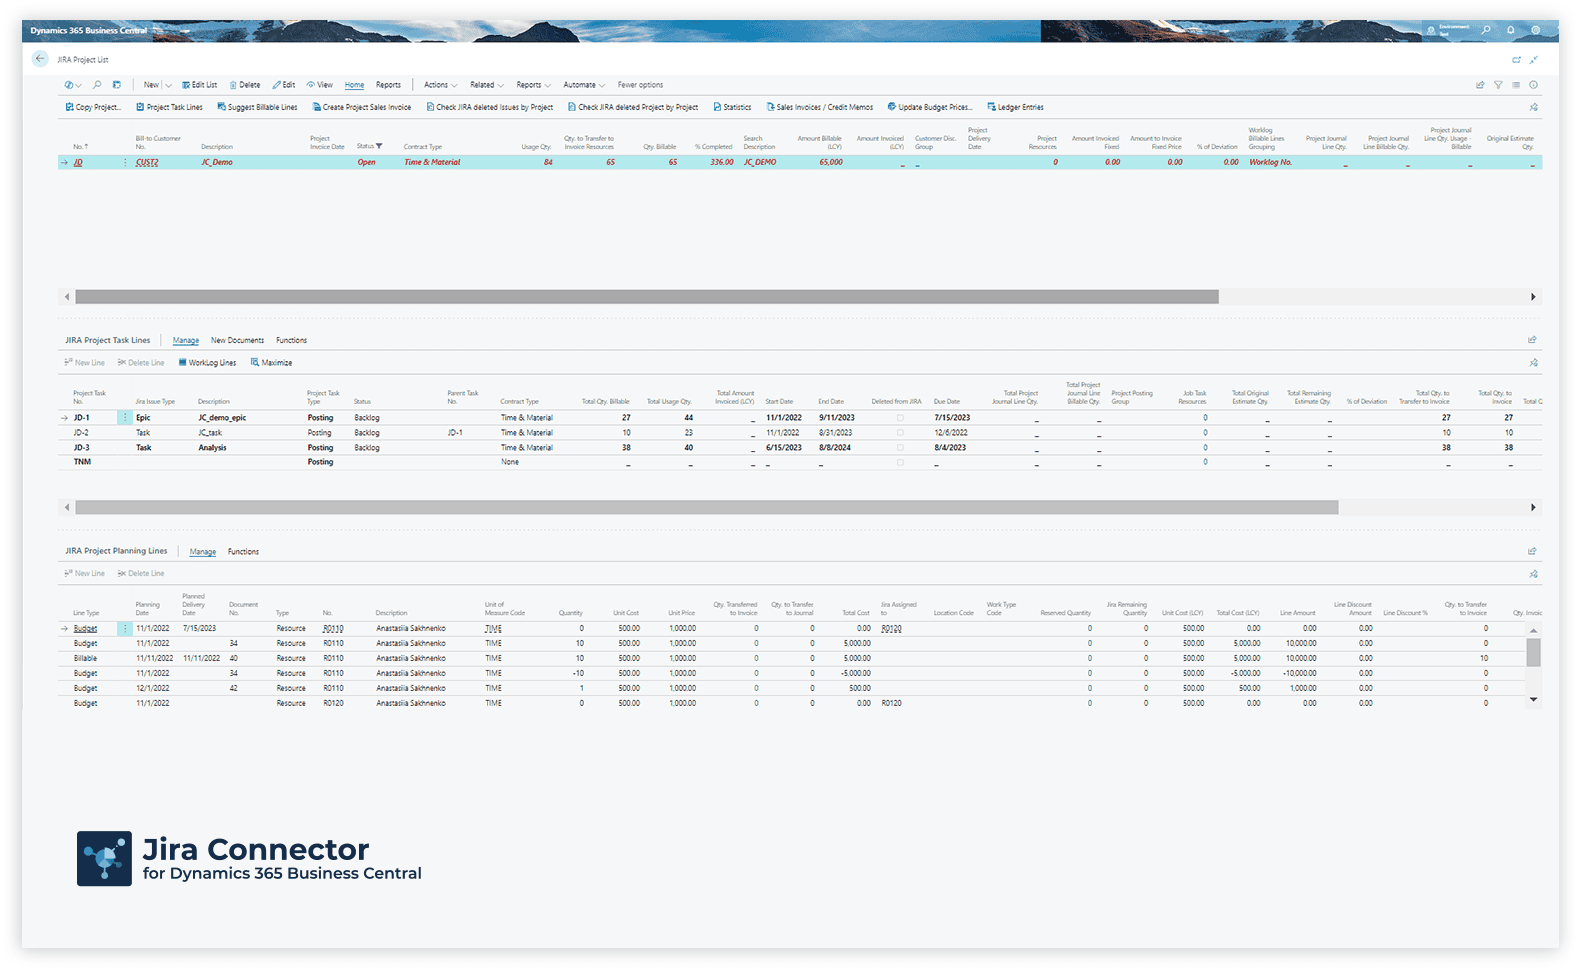
Task: Pin the project list action bar
Action: point(1533,107)
